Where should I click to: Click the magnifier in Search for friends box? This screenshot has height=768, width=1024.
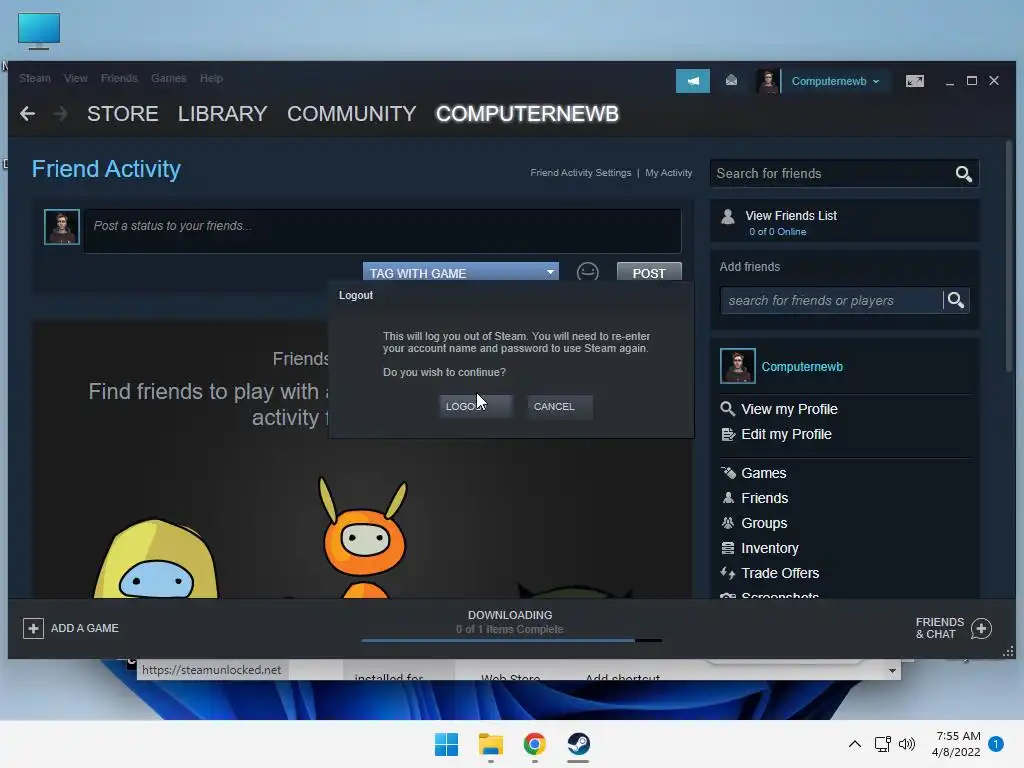pos(964,174)
